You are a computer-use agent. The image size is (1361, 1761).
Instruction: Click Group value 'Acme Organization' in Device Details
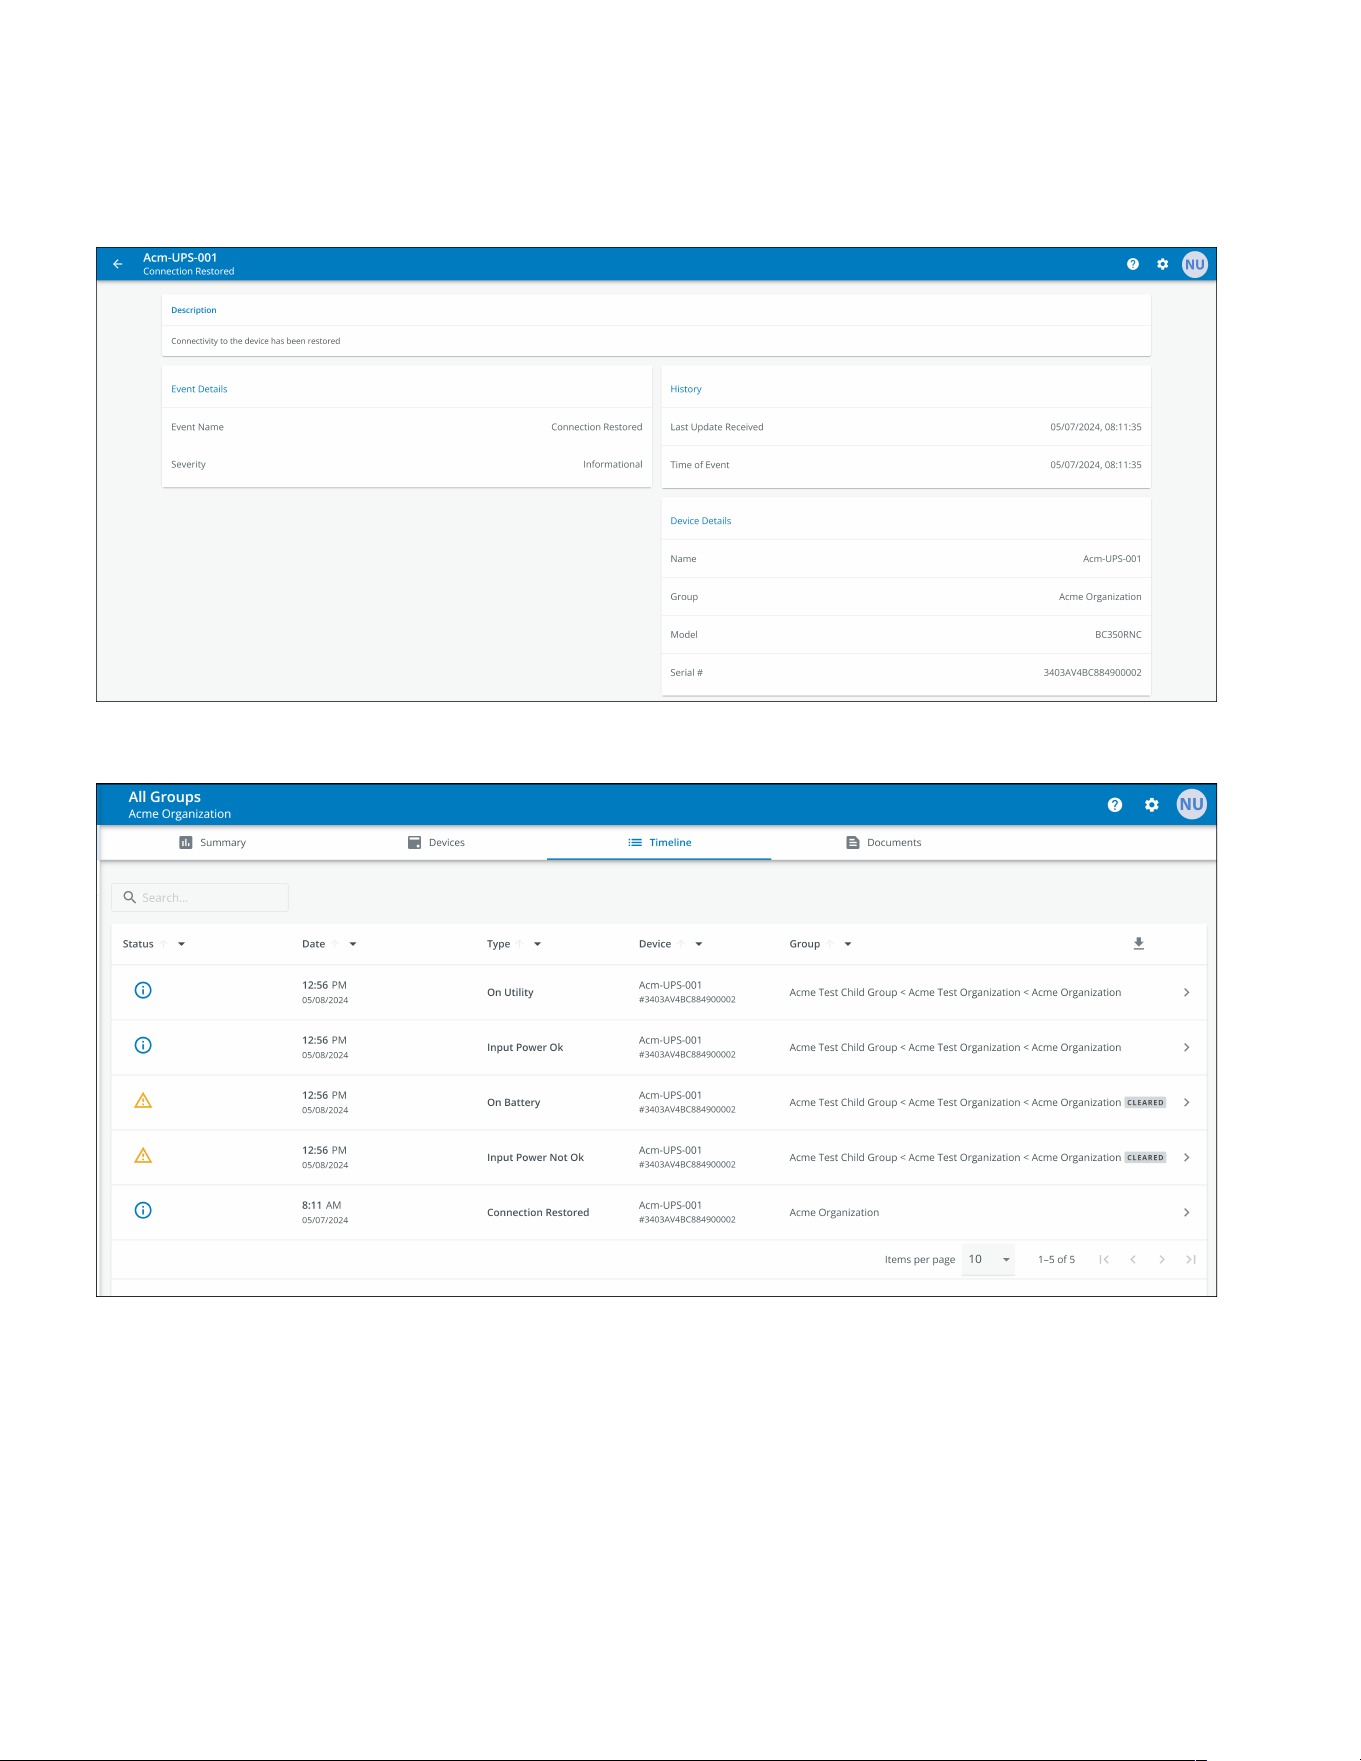pos(1100,596)
